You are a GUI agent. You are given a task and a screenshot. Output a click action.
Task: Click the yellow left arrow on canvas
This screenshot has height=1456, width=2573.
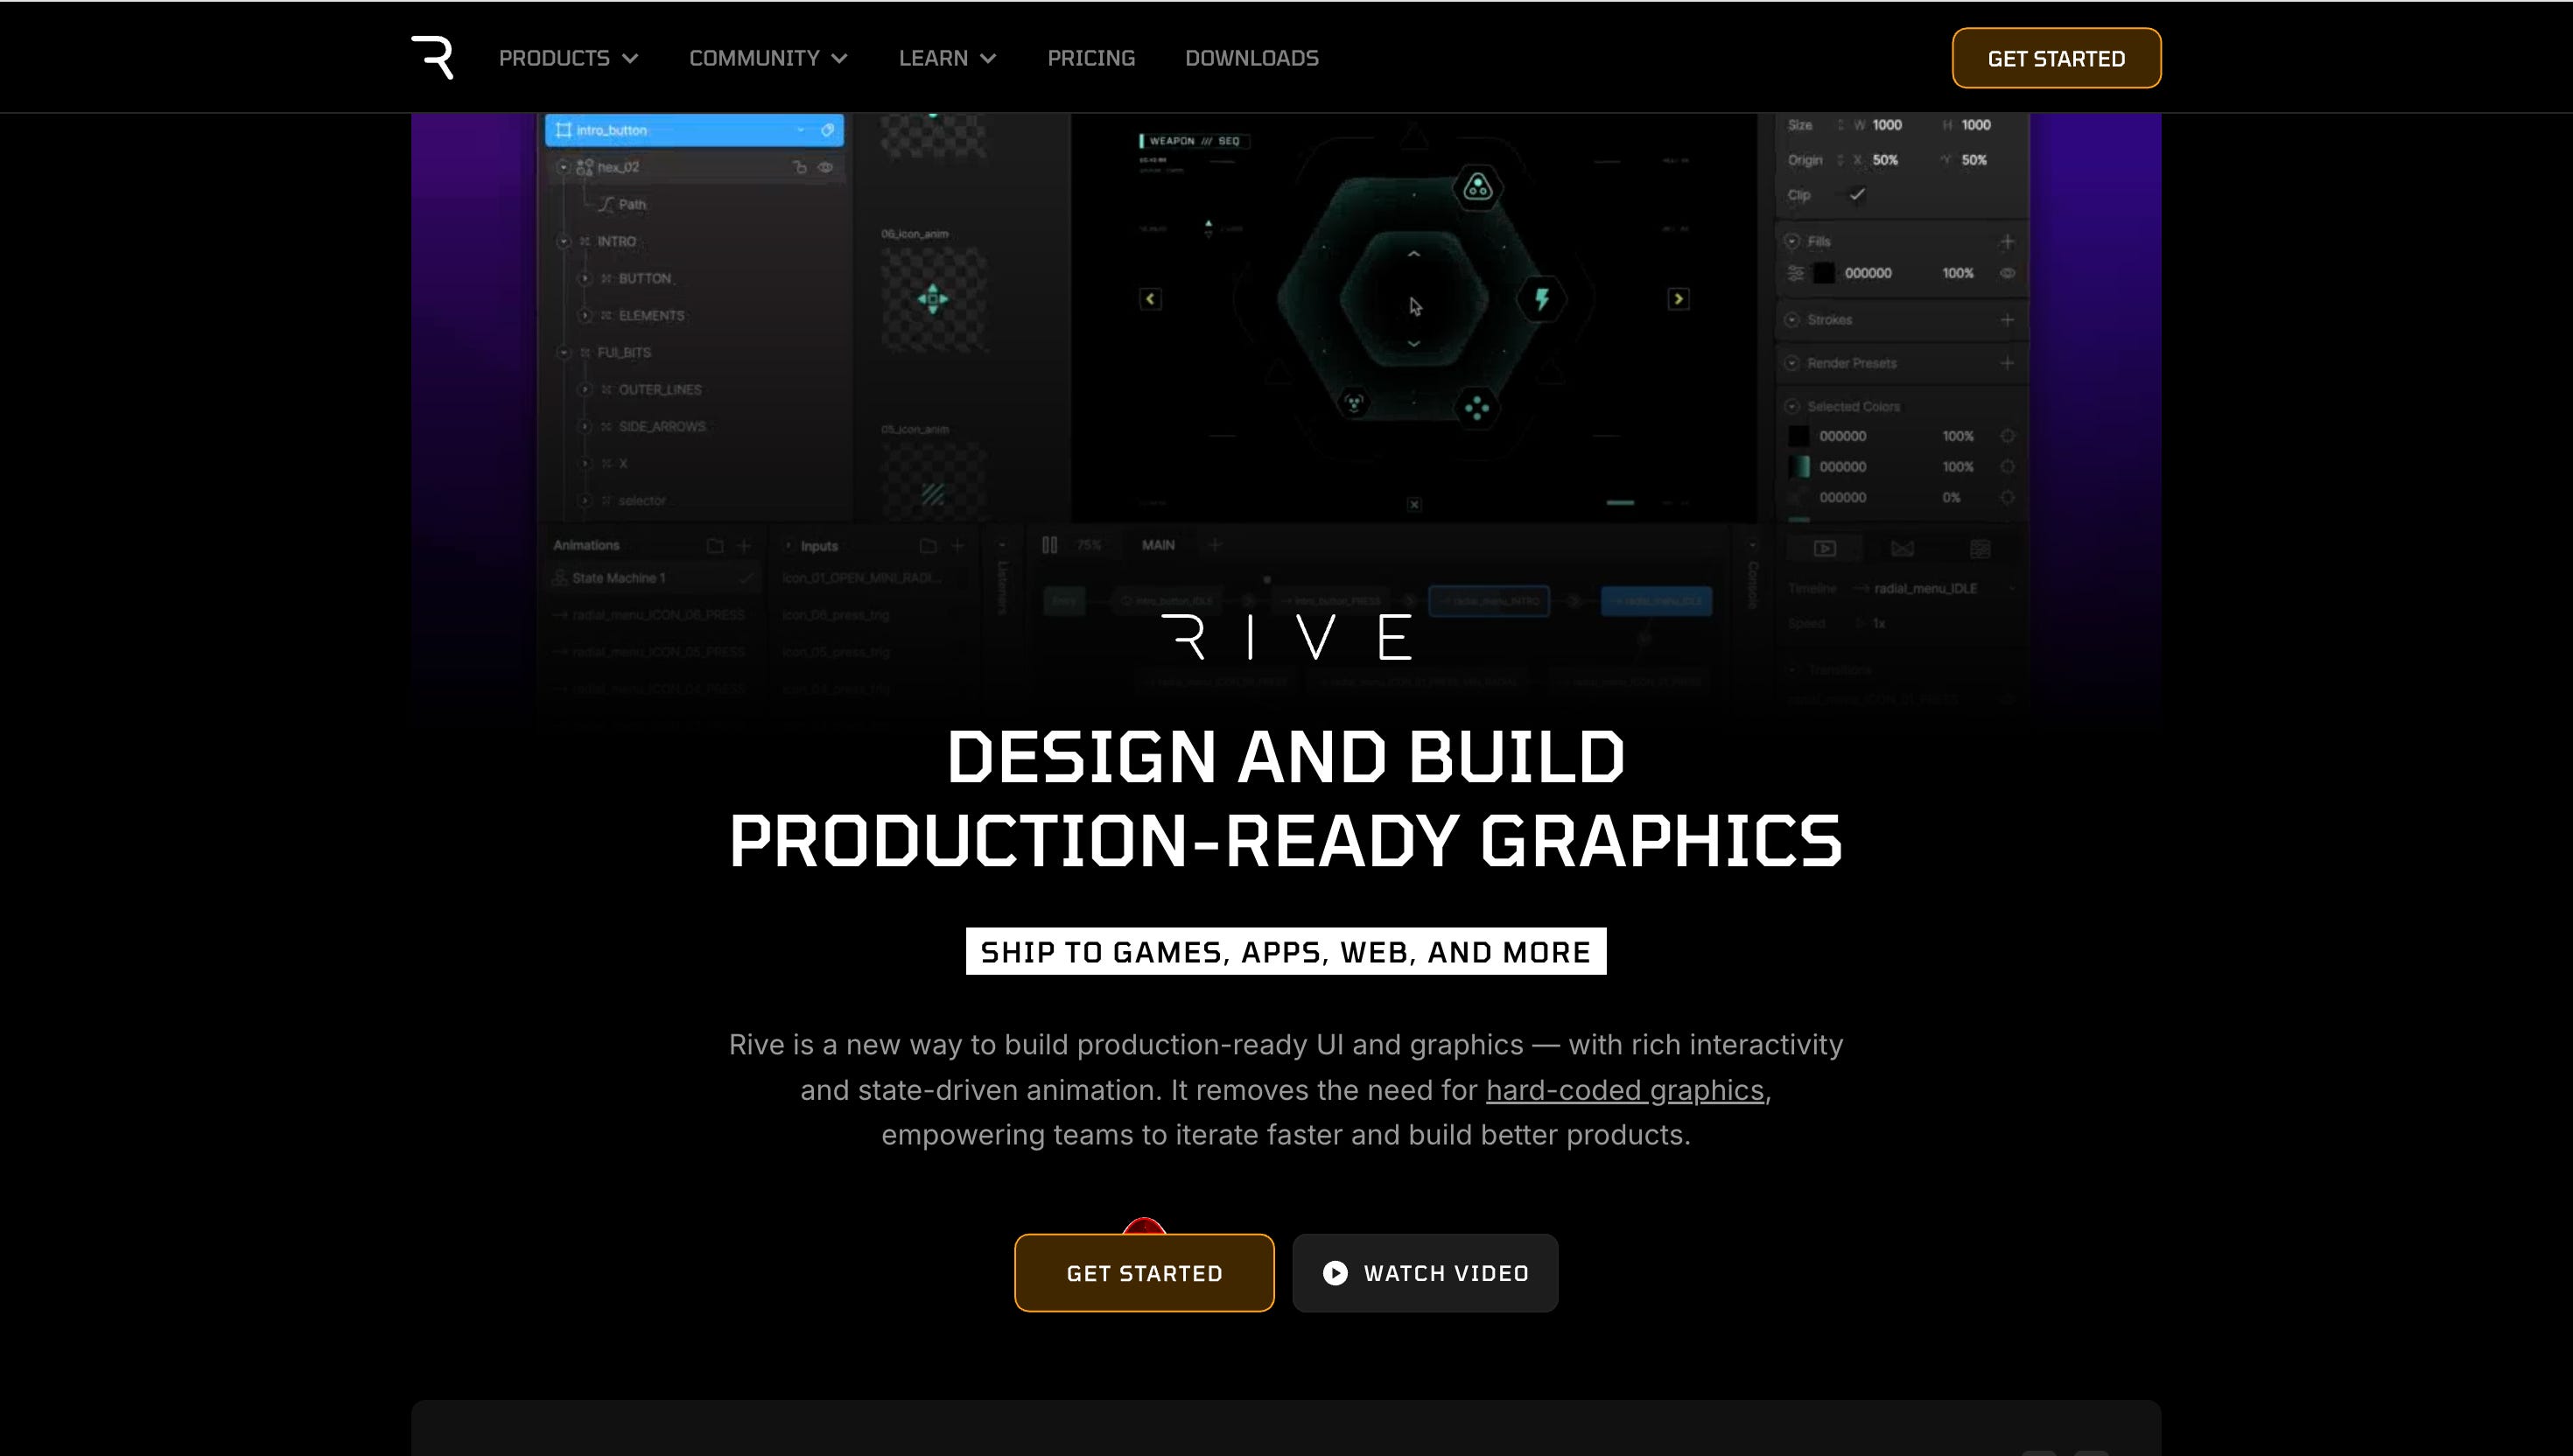point(1150,299)
